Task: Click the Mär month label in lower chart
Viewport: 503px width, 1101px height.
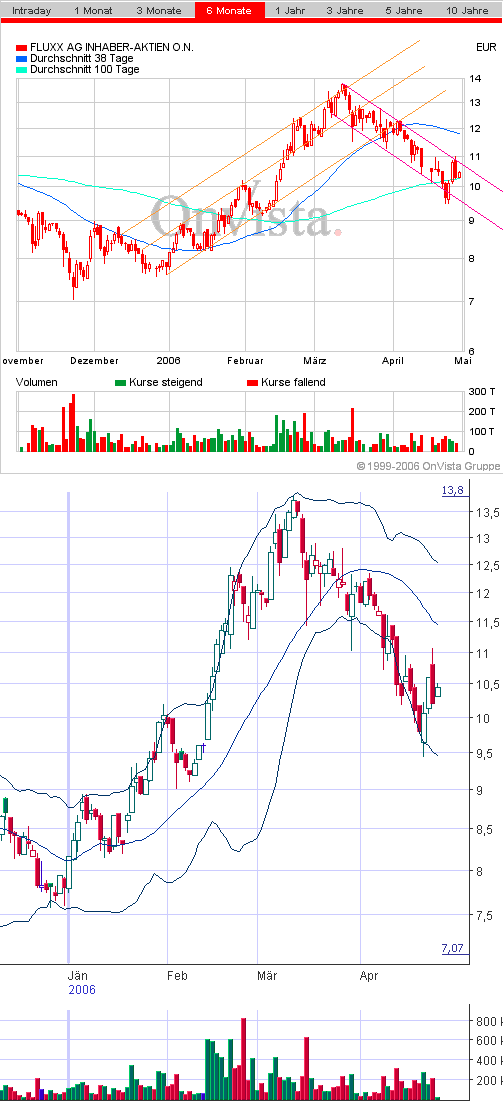Action: tap(267, 976)
